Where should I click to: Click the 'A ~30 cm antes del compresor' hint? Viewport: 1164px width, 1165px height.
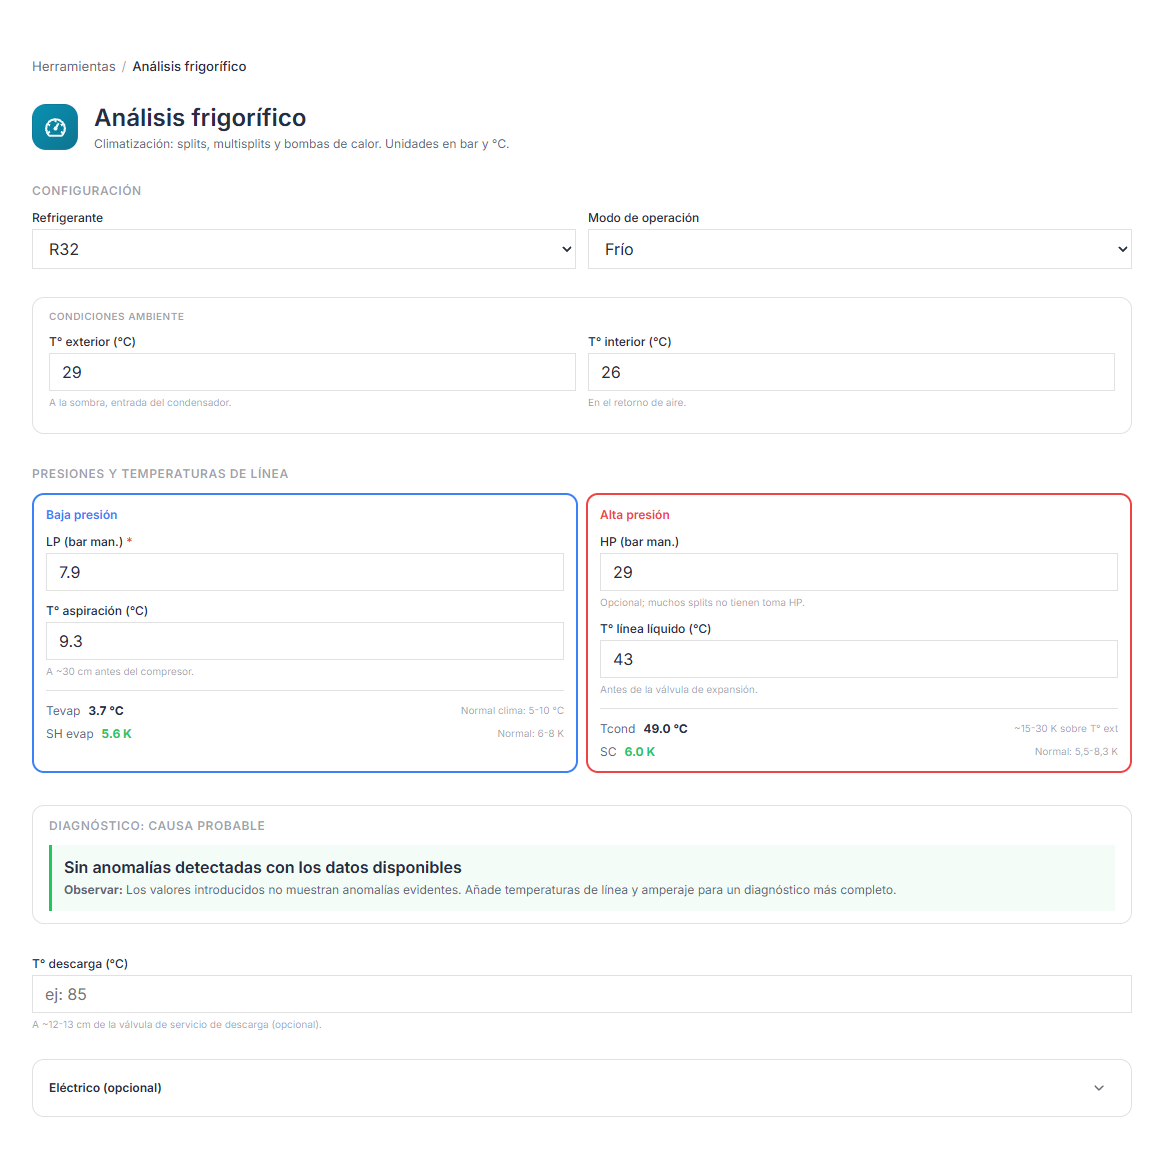click(120, 672)
